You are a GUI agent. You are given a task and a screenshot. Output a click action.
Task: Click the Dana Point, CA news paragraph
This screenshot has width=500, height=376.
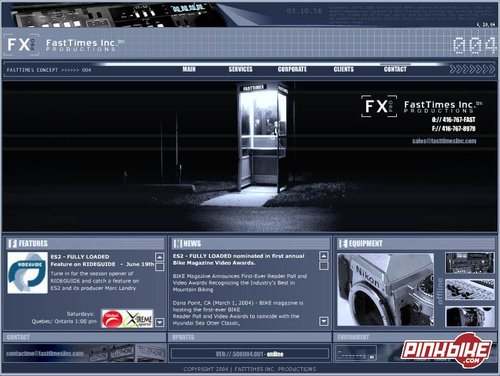[x=238, y=313]
